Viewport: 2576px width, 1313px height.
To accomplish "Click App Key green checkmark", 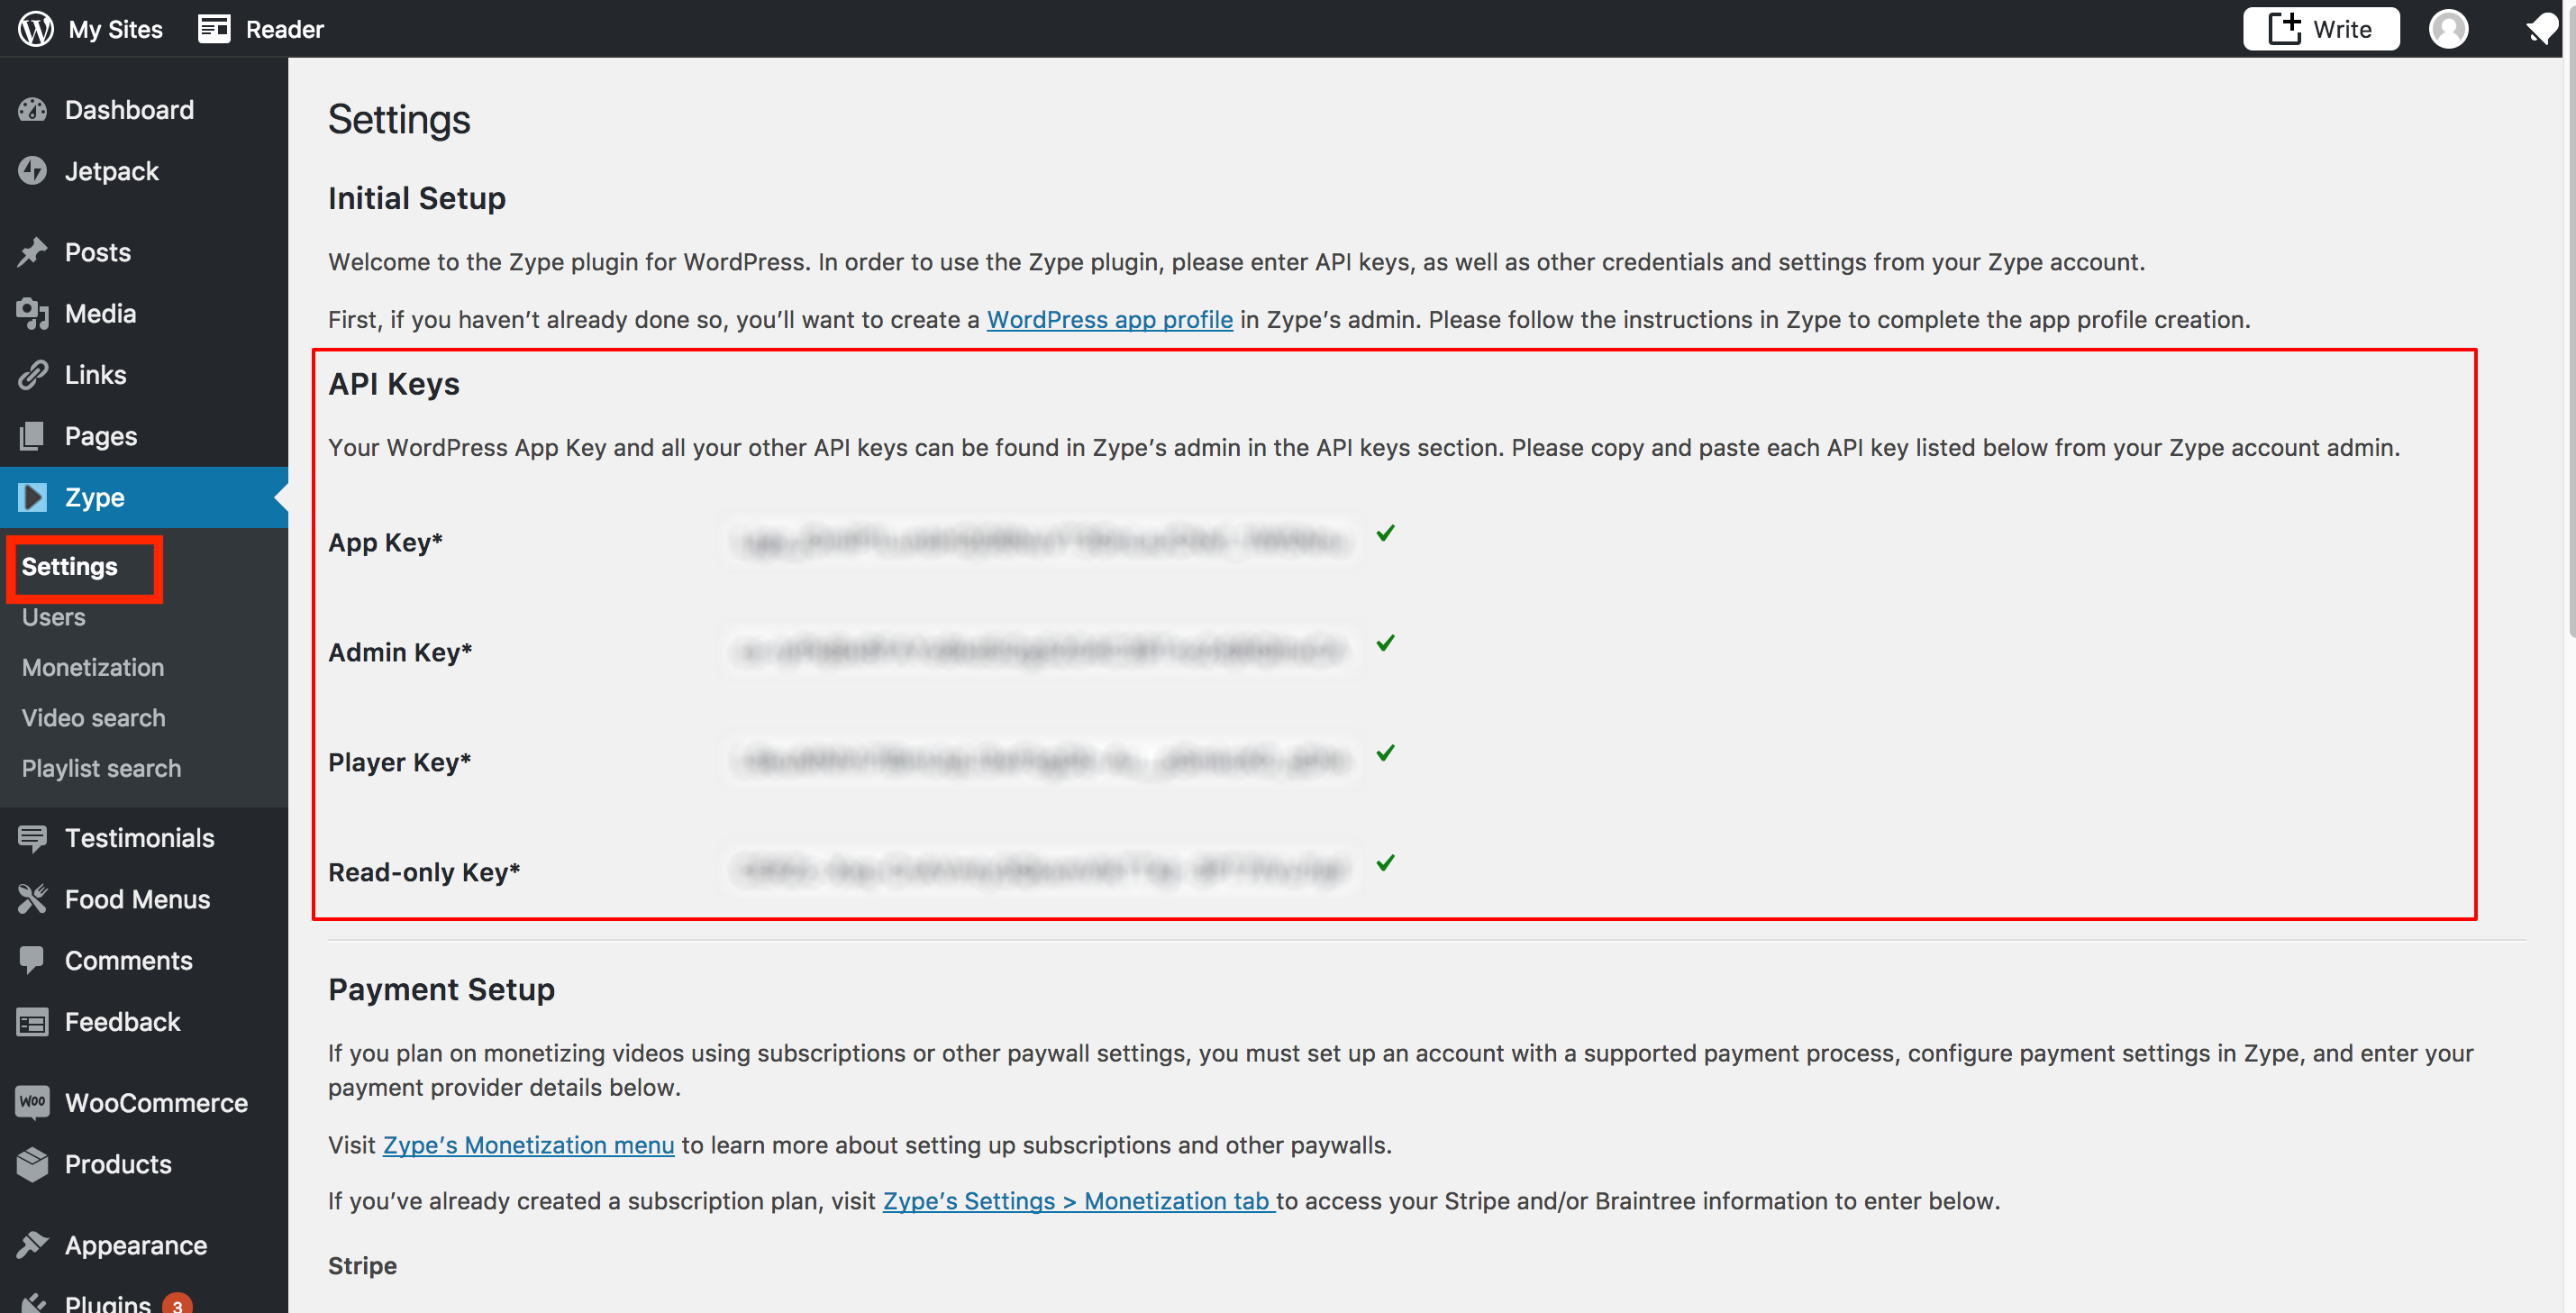I will coord(1385,533).
